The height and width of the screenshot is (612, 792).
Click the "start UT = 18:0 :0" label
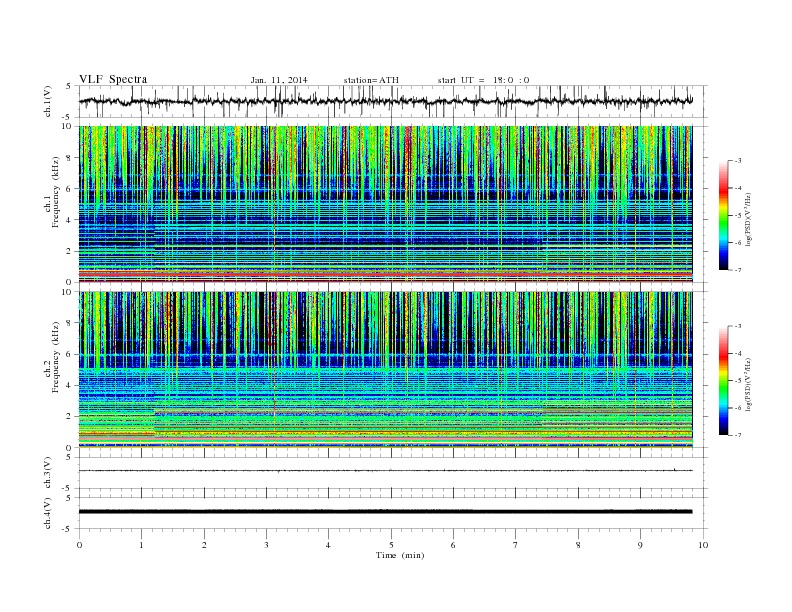(483, 80)
